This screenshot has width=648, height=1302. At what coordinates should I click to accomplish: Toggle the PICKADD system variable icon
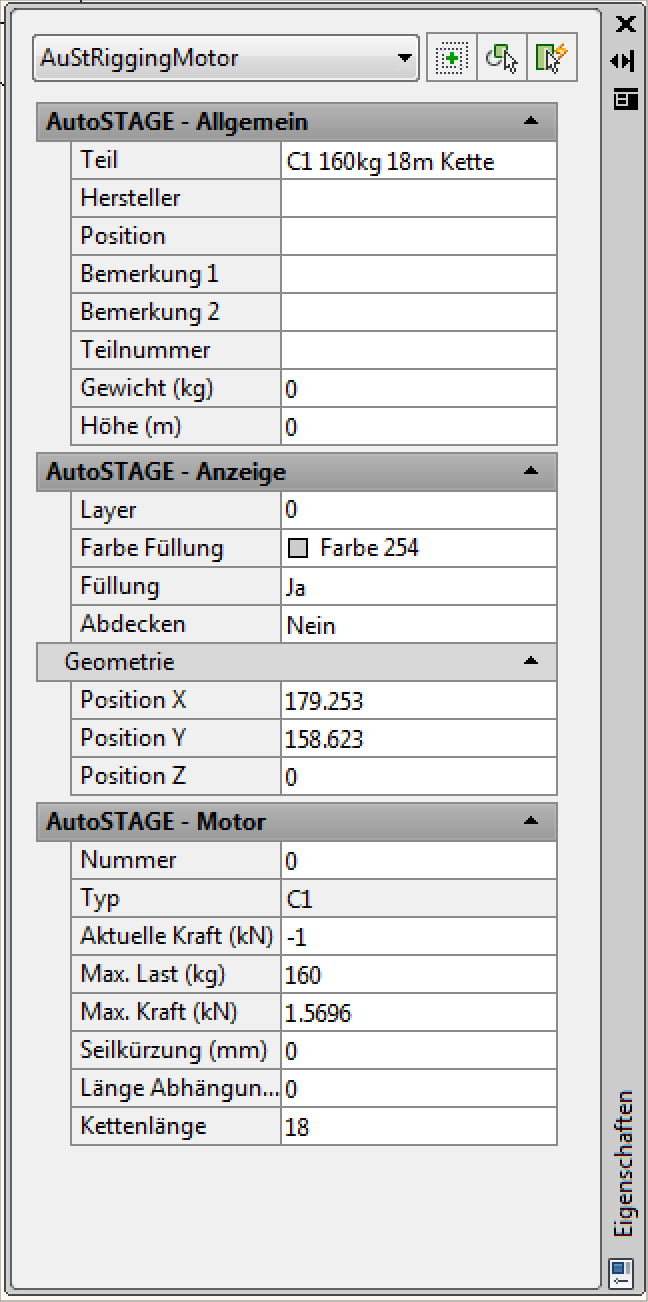coord(451,57)
